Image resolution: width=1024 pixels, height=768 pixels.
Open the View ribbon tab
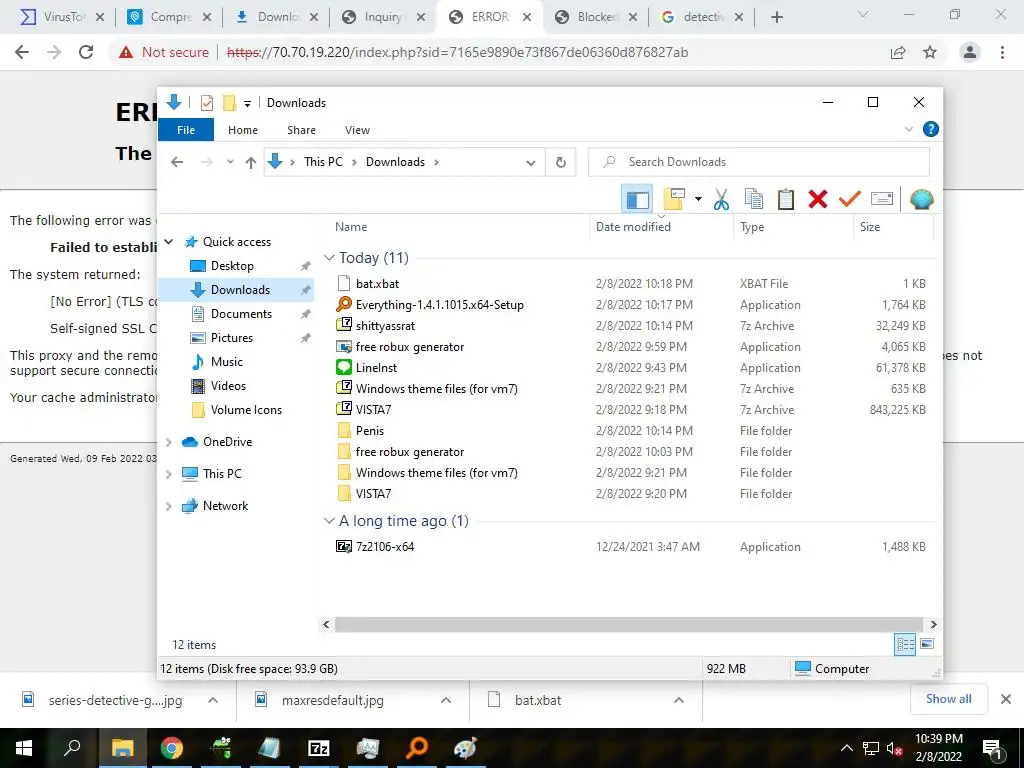click(x=357, y=130)
